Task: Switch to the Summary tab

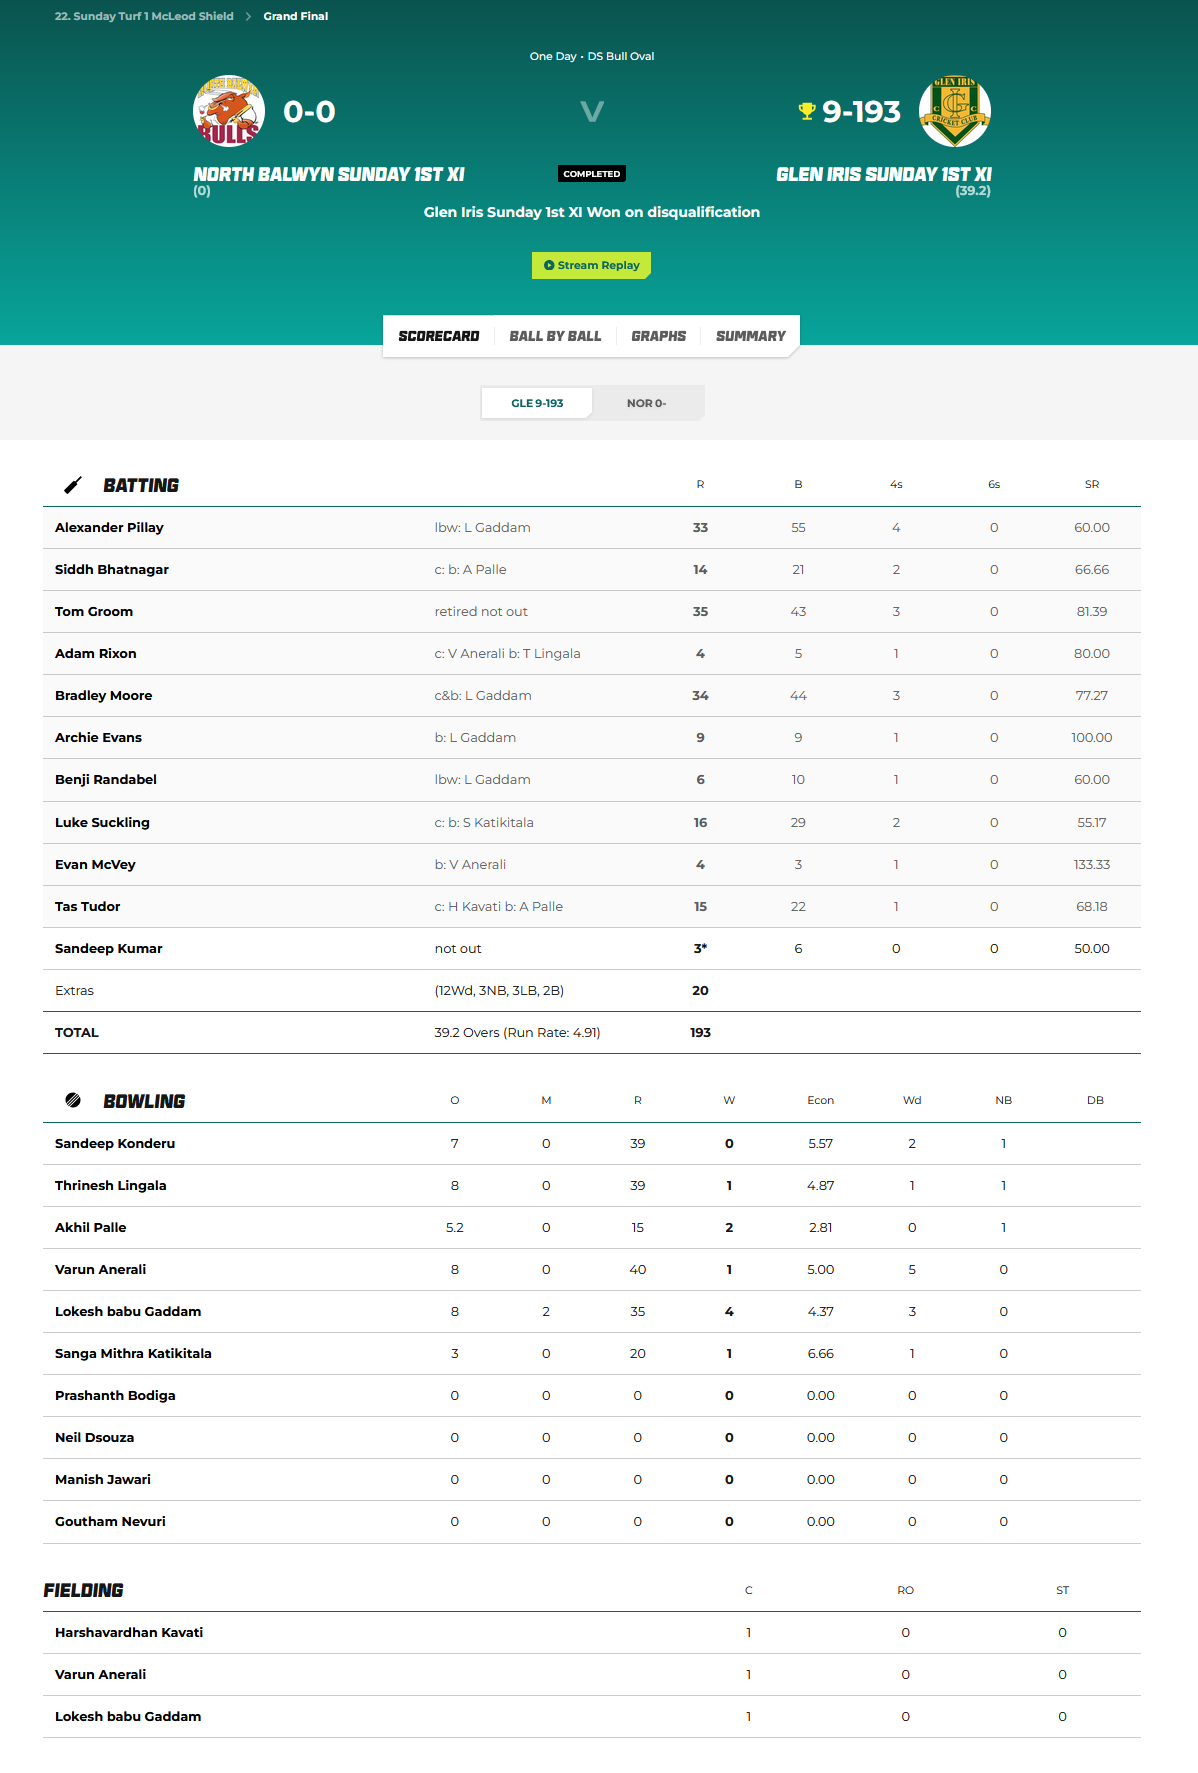Action: [750, 336]
